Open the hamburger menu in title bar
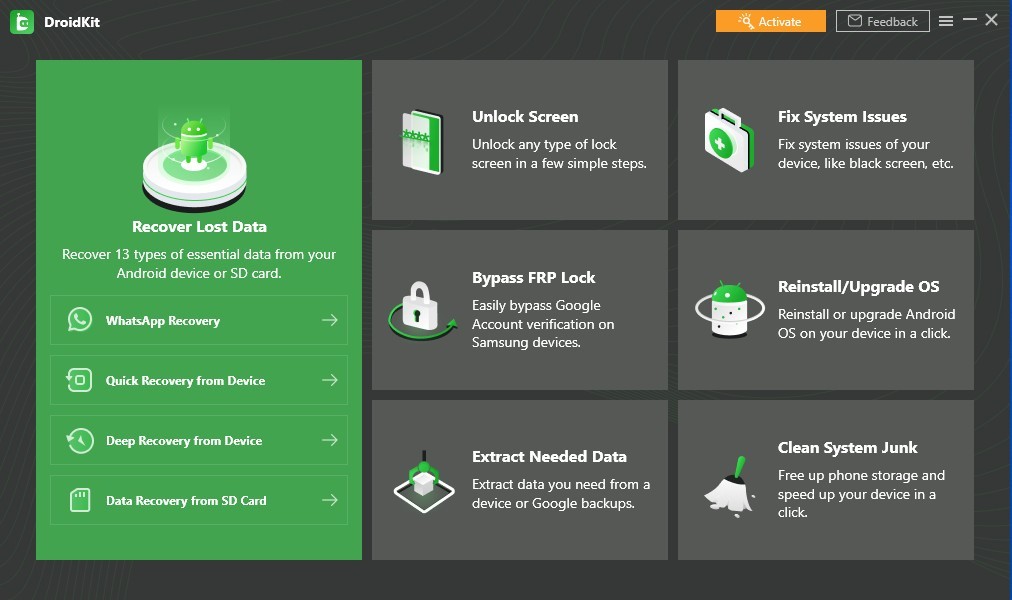The height and width of the screenshot is (600, 1012). 946,21
